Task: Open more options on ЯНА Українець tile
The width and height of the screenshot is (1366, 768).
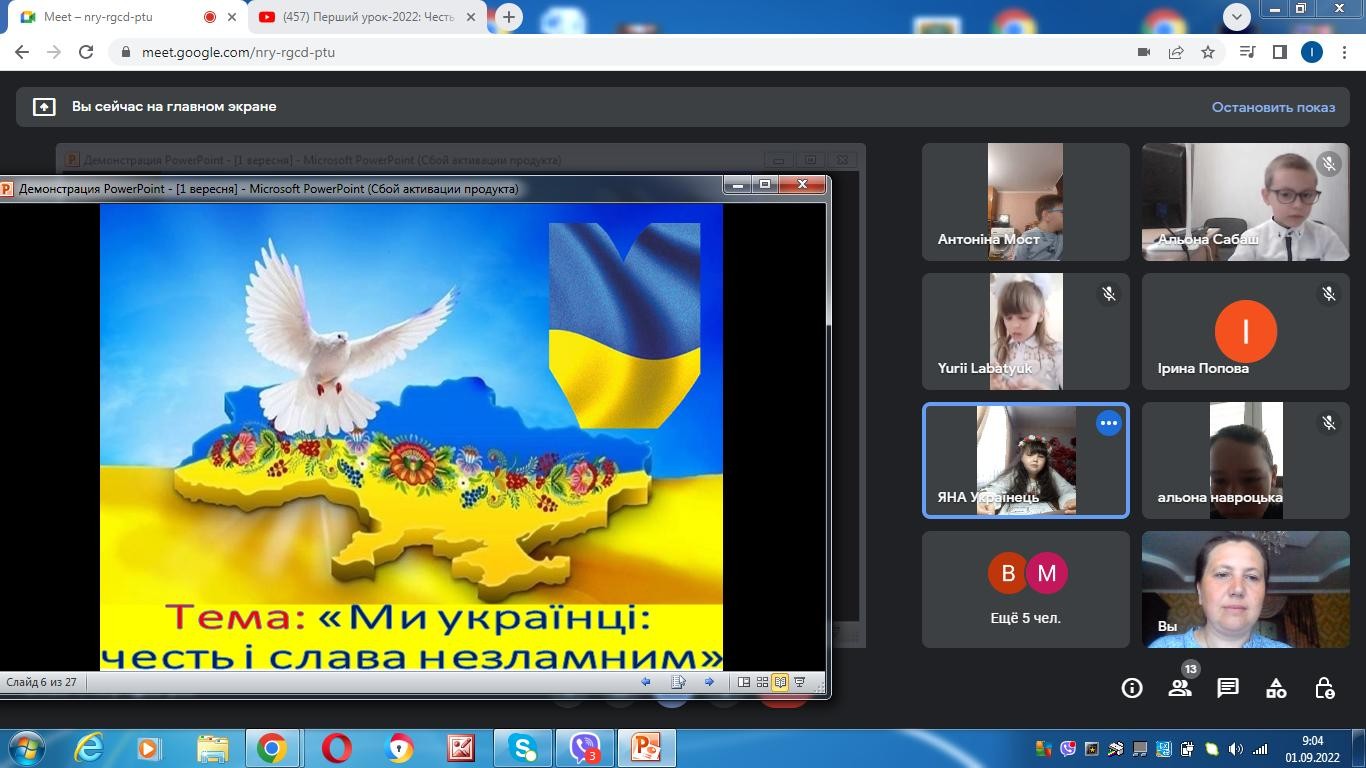Action: point(1108,423)
